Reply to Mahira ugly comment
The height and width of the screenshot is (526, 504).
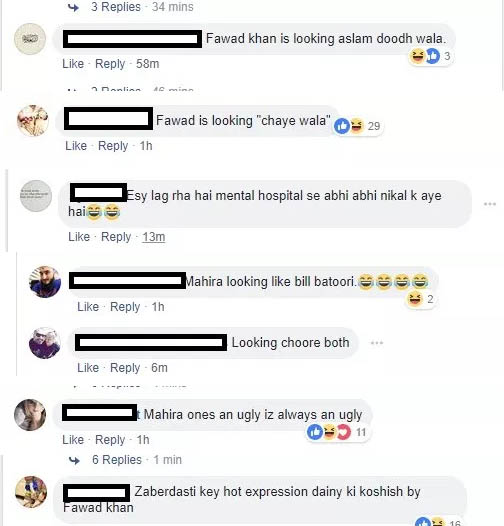(x=110, y=440)
